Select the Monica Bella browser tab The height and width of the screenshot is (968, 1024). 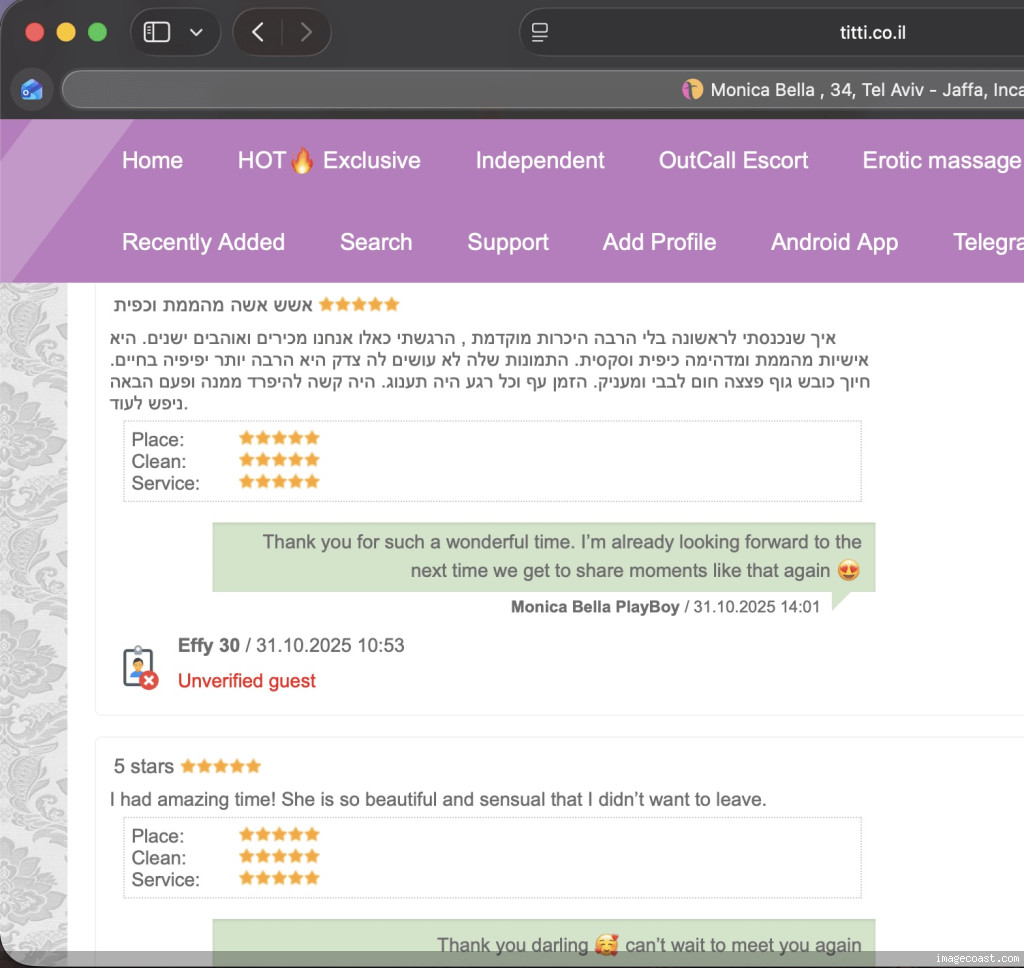pyautogui.click(x=850, y=90)
